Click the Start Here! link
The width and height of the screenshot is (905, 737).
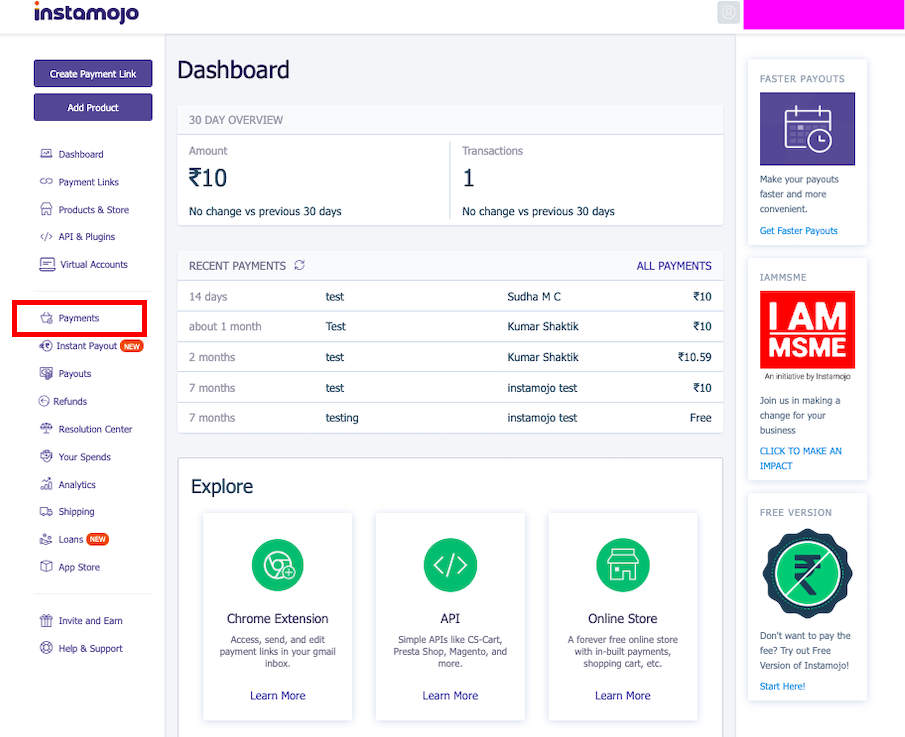click(782, 686)
